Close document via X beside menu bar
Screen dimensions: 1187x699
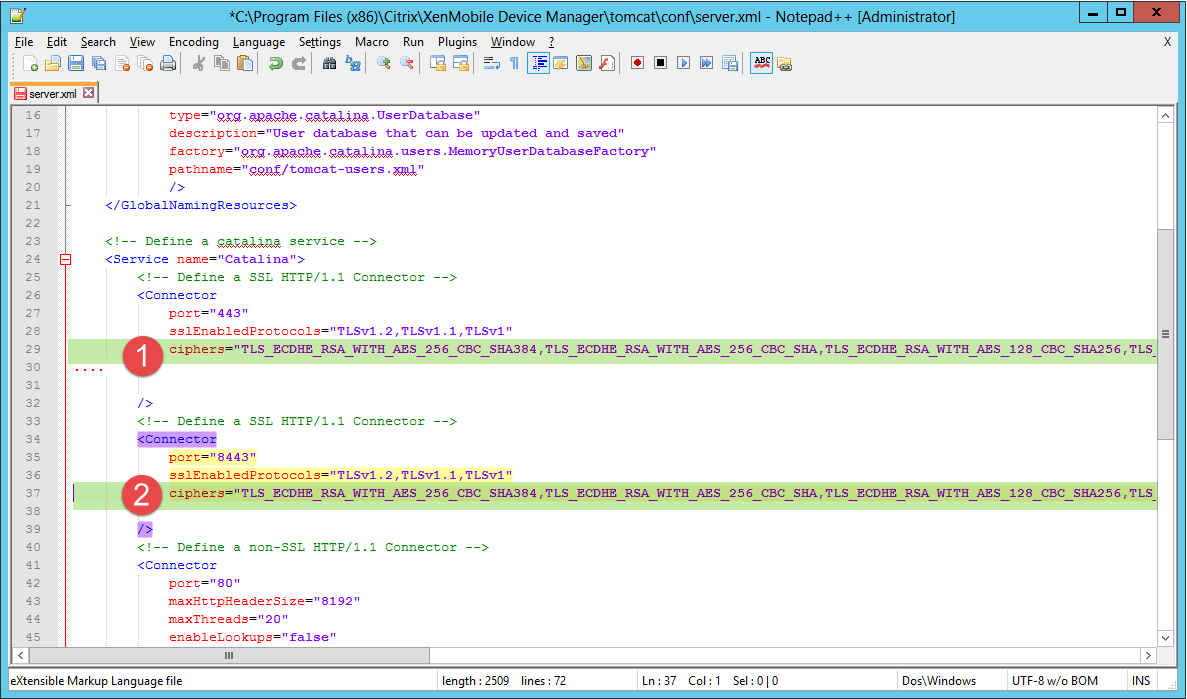[x=1167, y=42]
